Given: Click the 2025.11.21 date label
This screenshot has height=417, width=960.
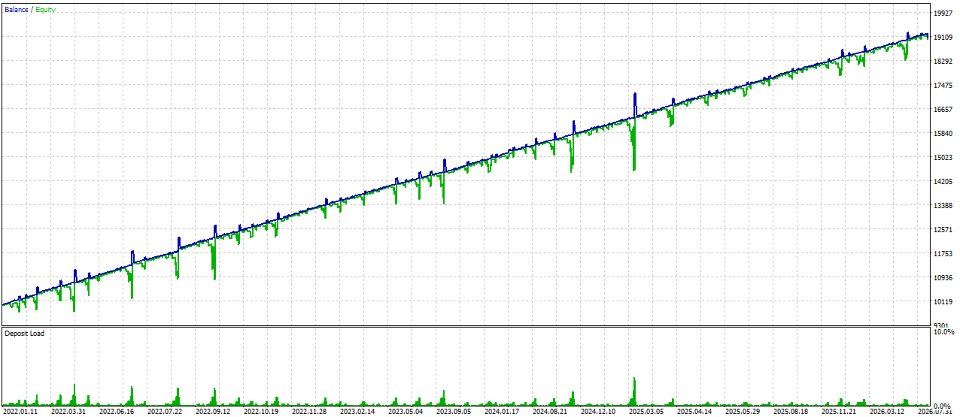Looking at the screenshot, I should click(x=838, y=411).
